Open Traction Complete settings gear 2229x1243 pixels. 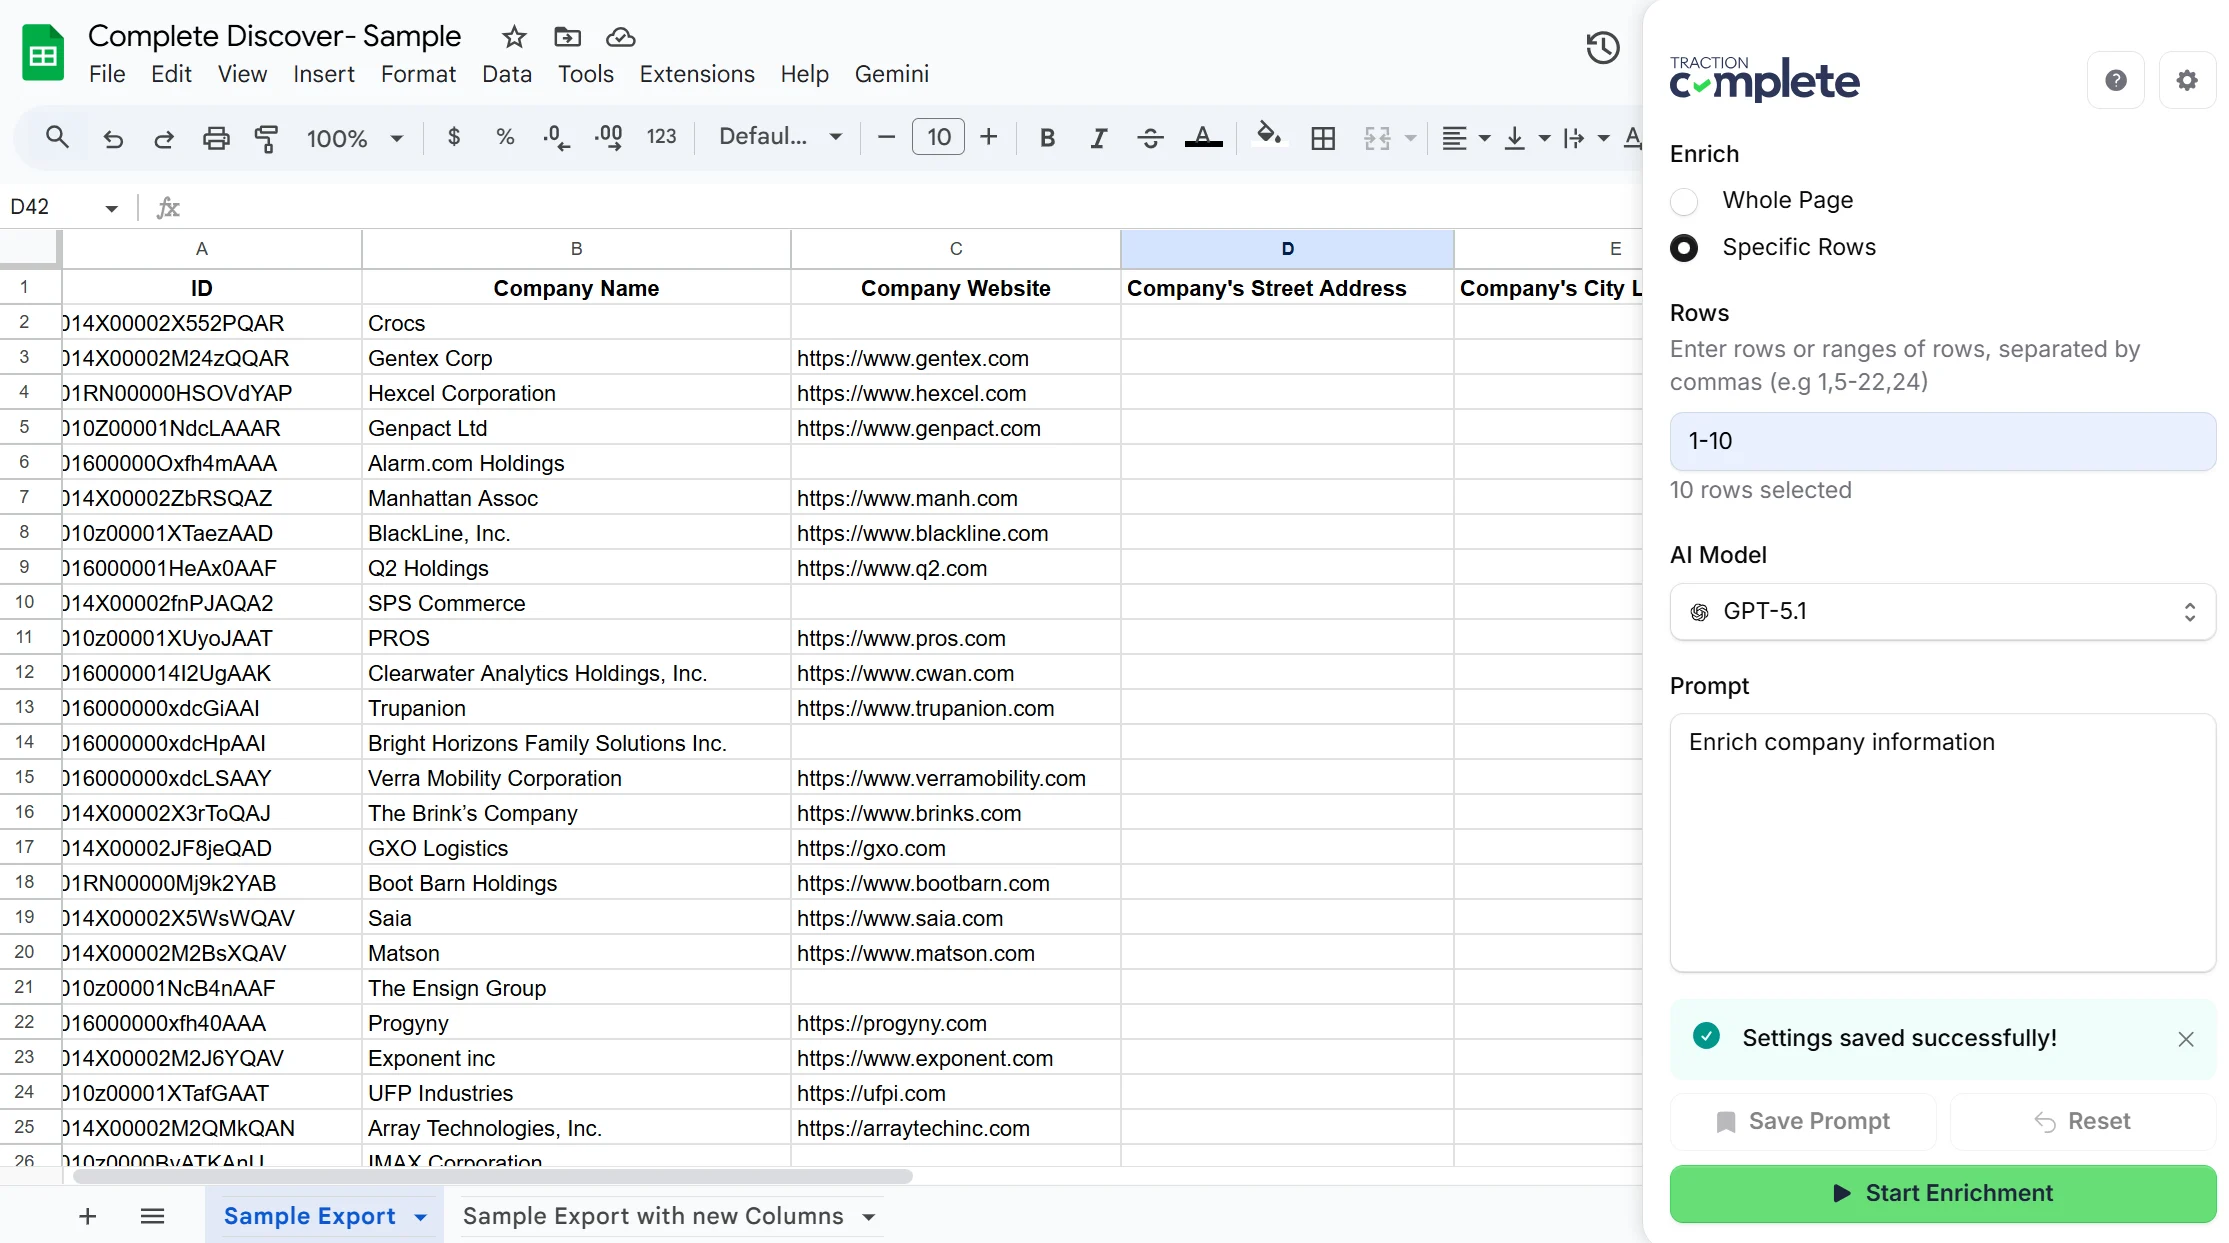(2187, 80)
